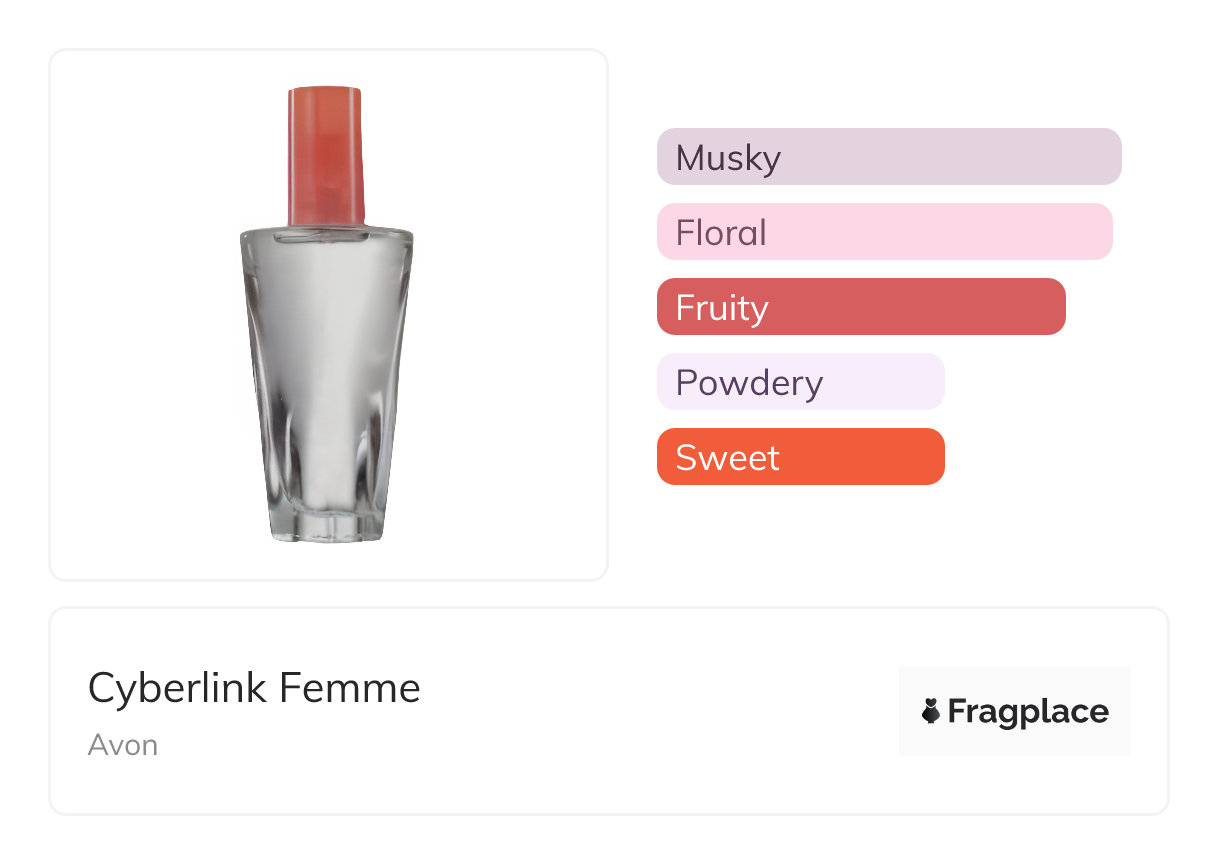The image size is (1218, 864).
Task: Click the red perfume bottle cap
Action: tap(325, 155)
